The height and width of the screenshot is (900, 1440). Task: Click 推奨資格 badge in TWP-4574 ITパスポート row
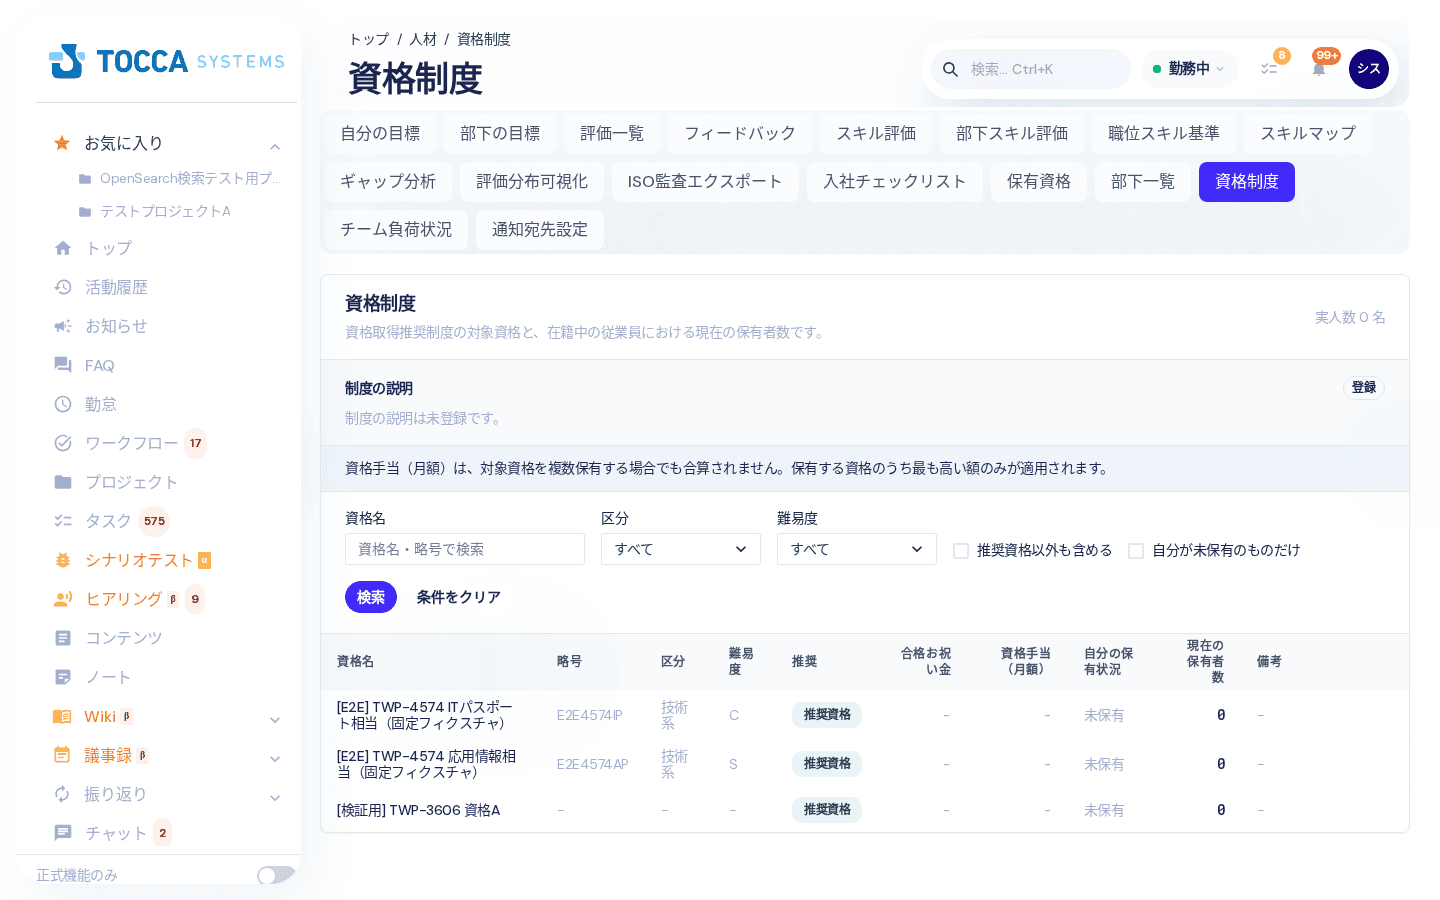click(x=827, y=715)
